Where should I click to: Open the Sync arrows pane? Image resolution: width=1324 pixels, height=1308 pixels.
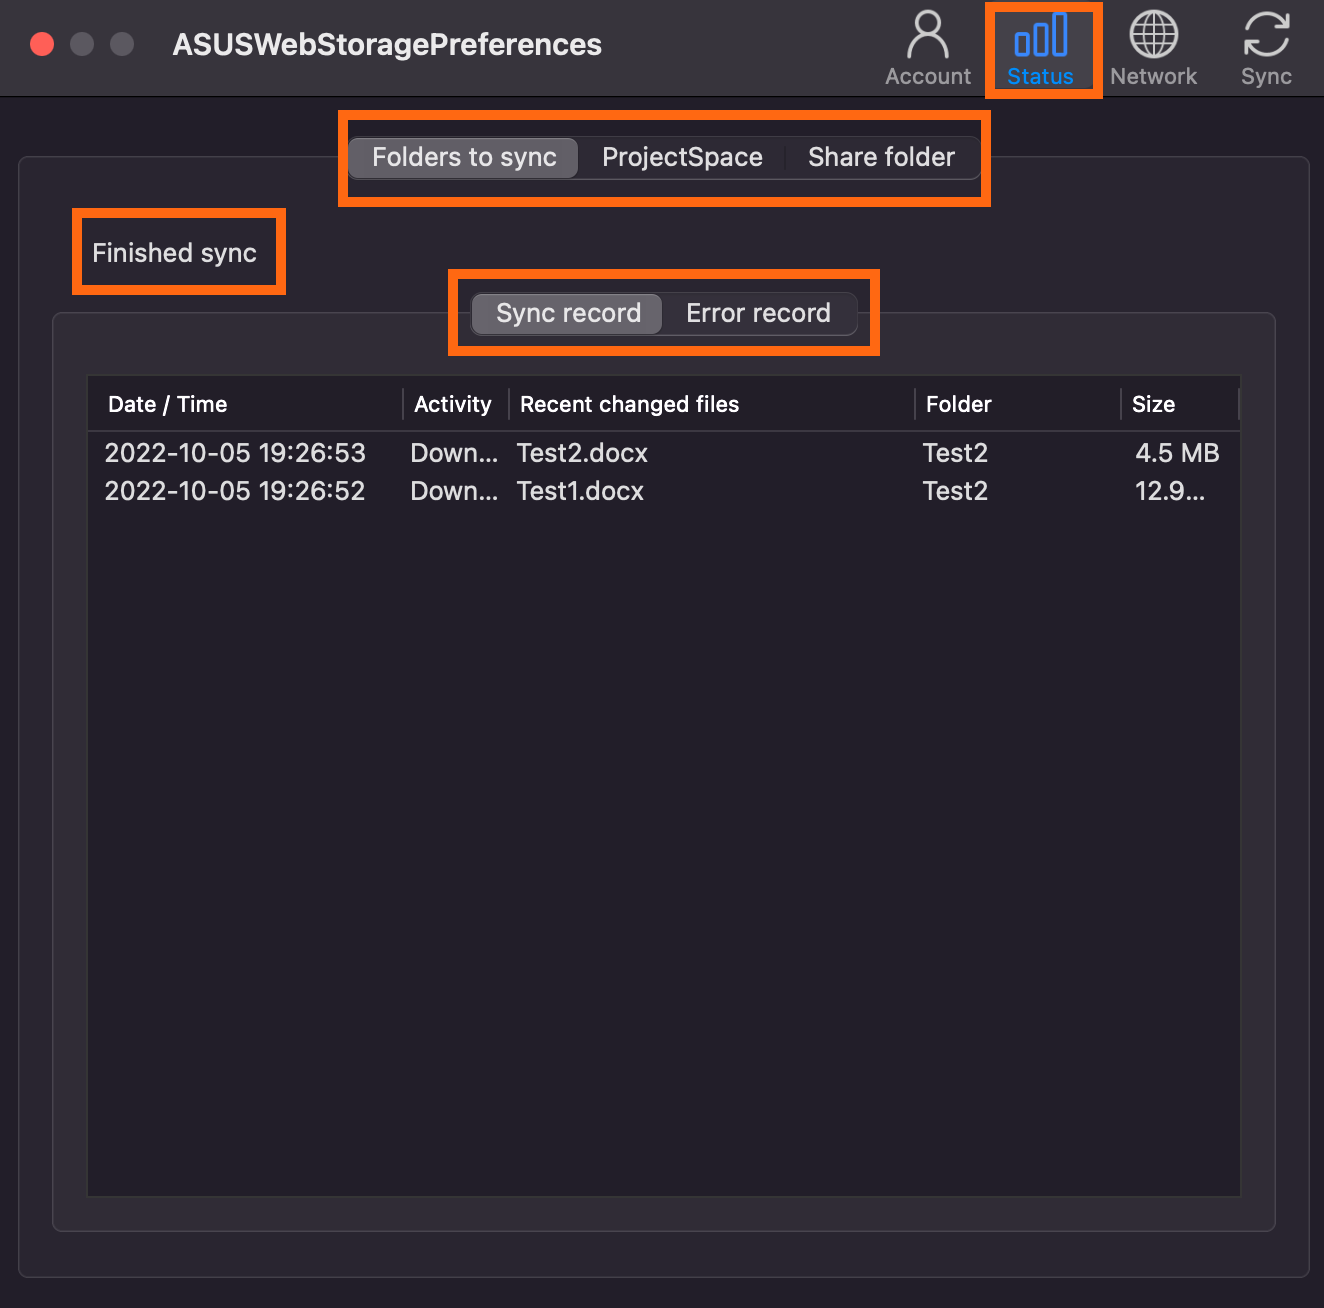[1266, 48]
